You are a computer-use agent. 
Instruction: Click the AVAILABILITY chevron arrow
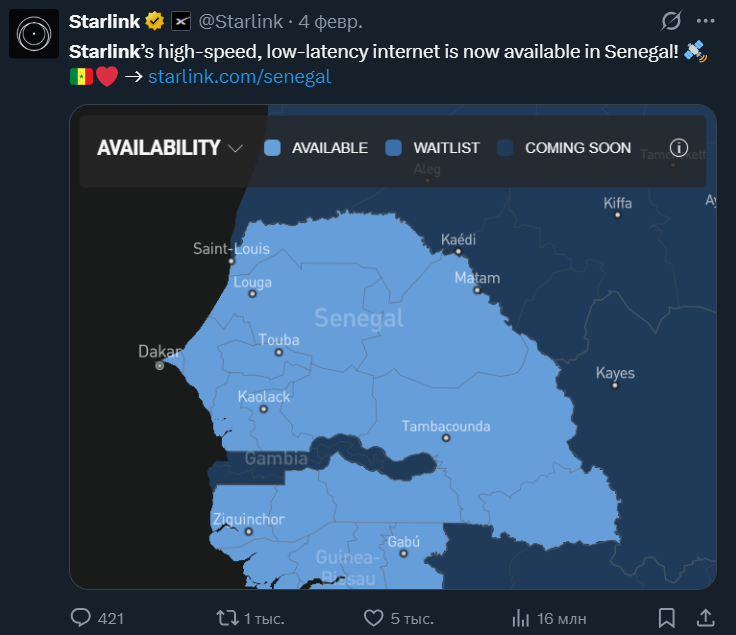pos(236,149)
